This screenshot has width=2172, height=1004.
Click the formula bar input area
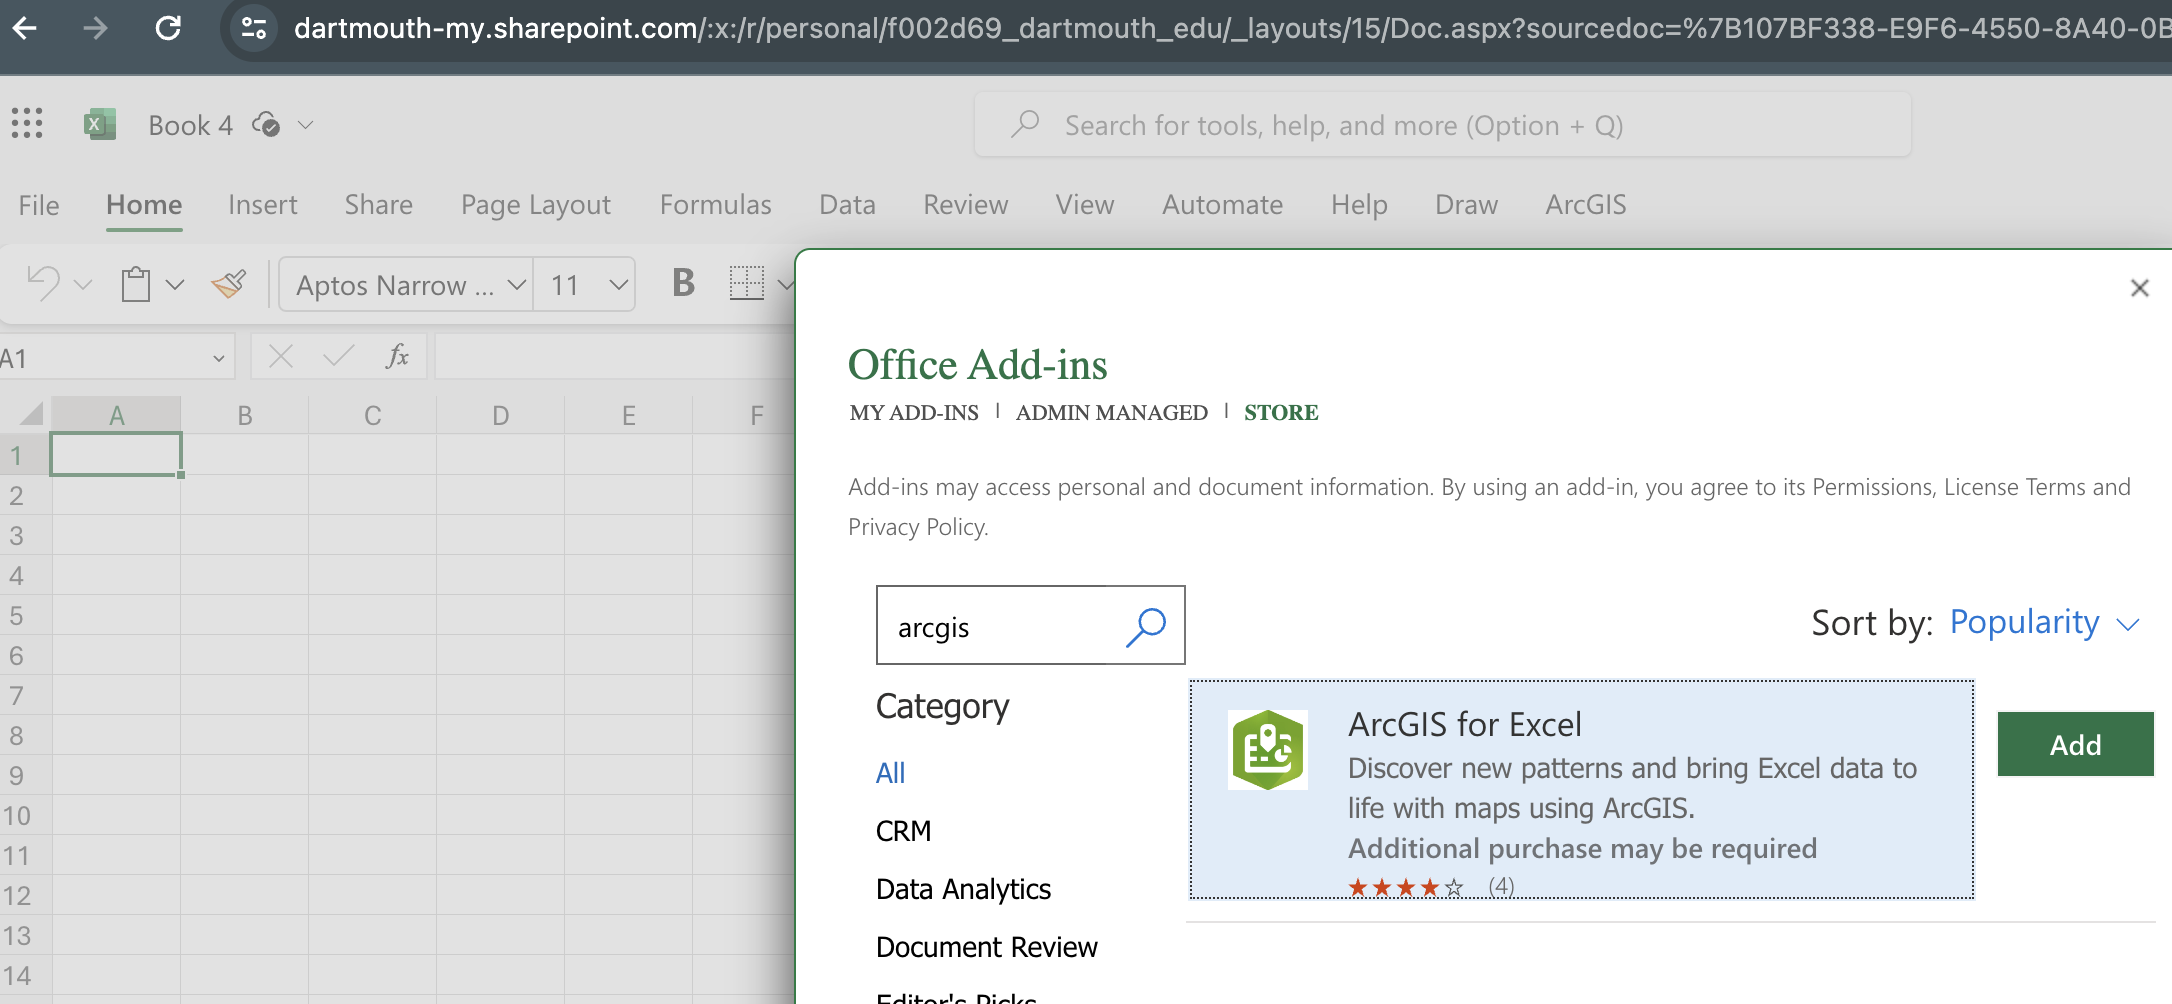tap(615, 357)
